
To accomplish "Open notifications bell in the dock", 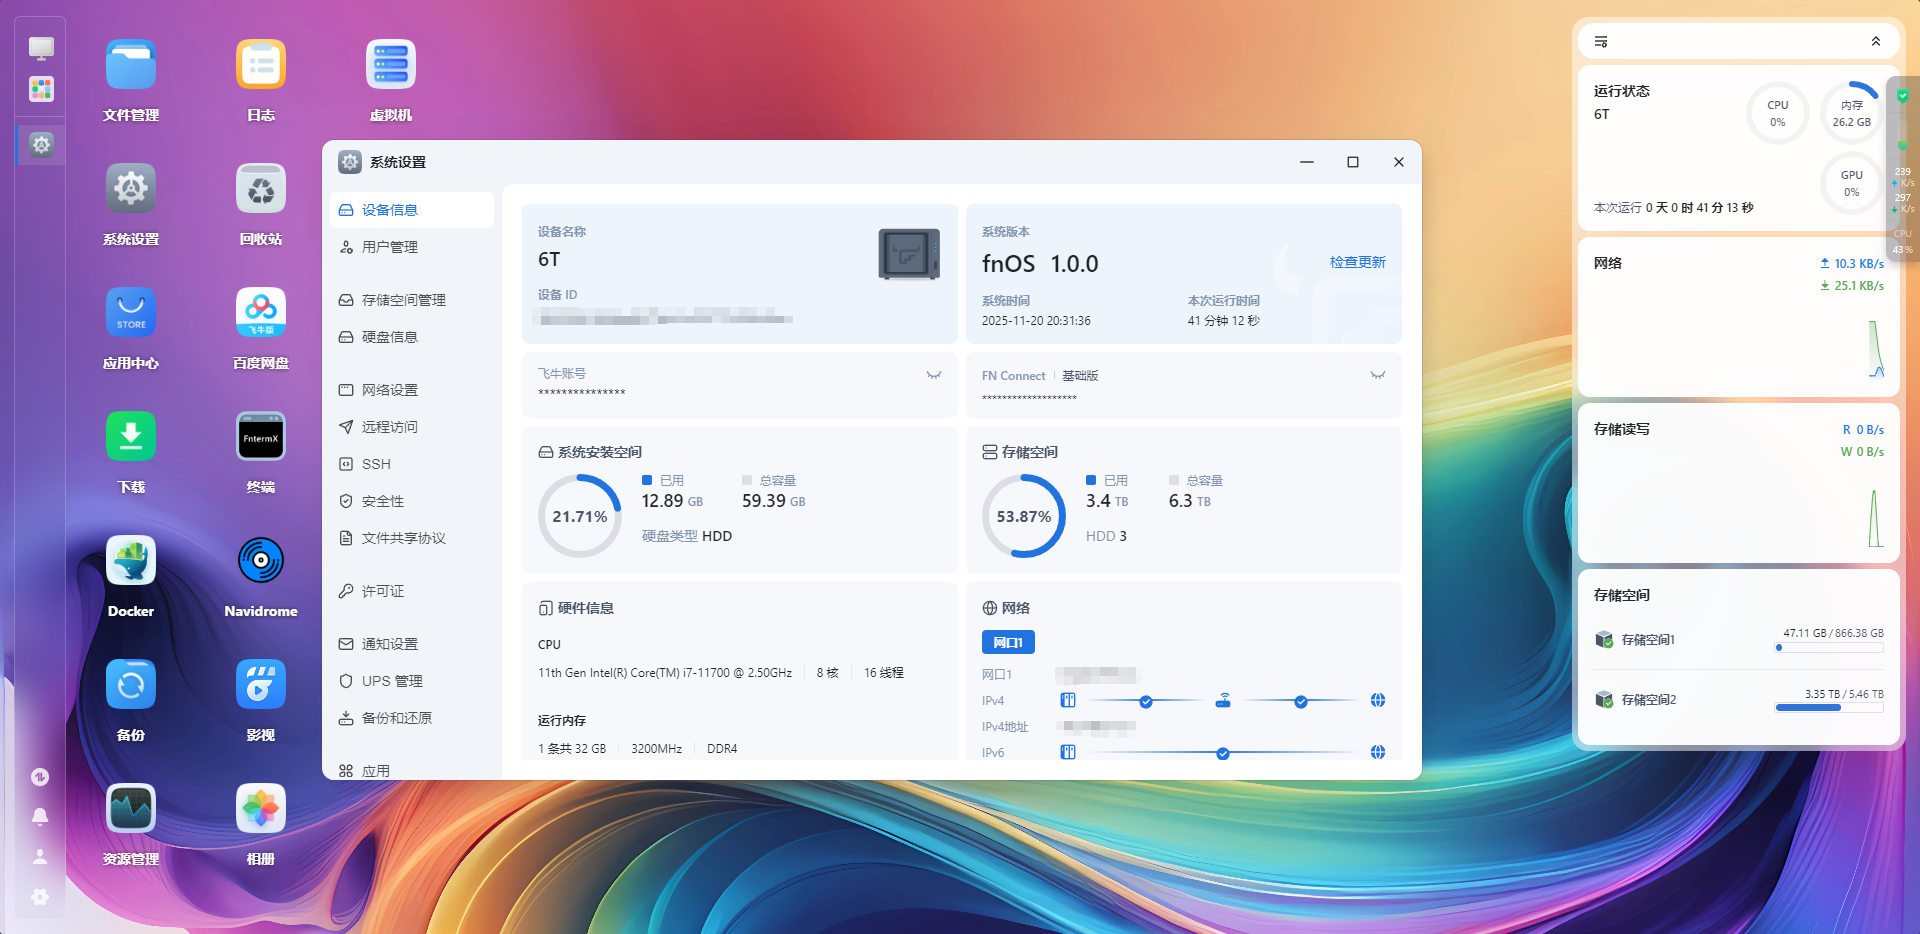I will pyautogui.click(x=40, y=817).
